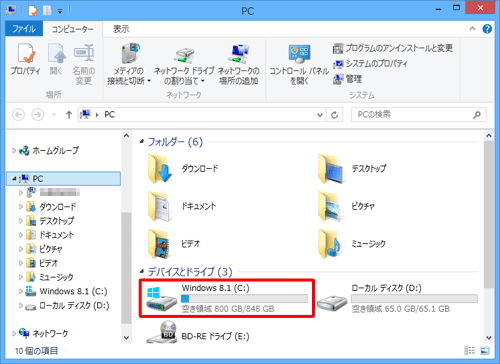Select the Documents (ドキュメント) folder icon
This screenshot has width=500, height=364.
pos(160,206)
